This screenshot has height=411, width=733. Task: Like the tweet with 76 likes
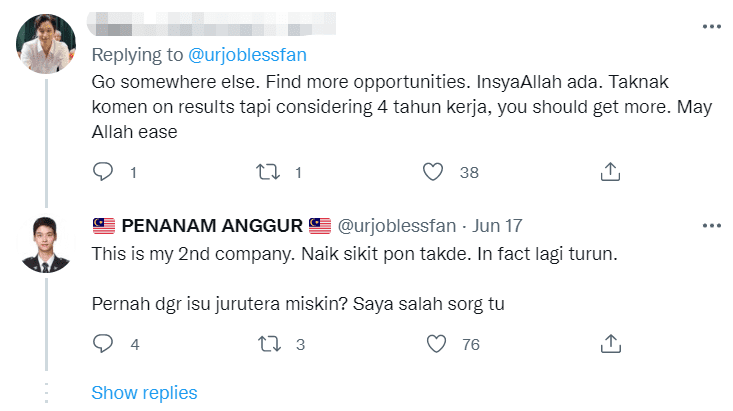(x=436, y=344)
